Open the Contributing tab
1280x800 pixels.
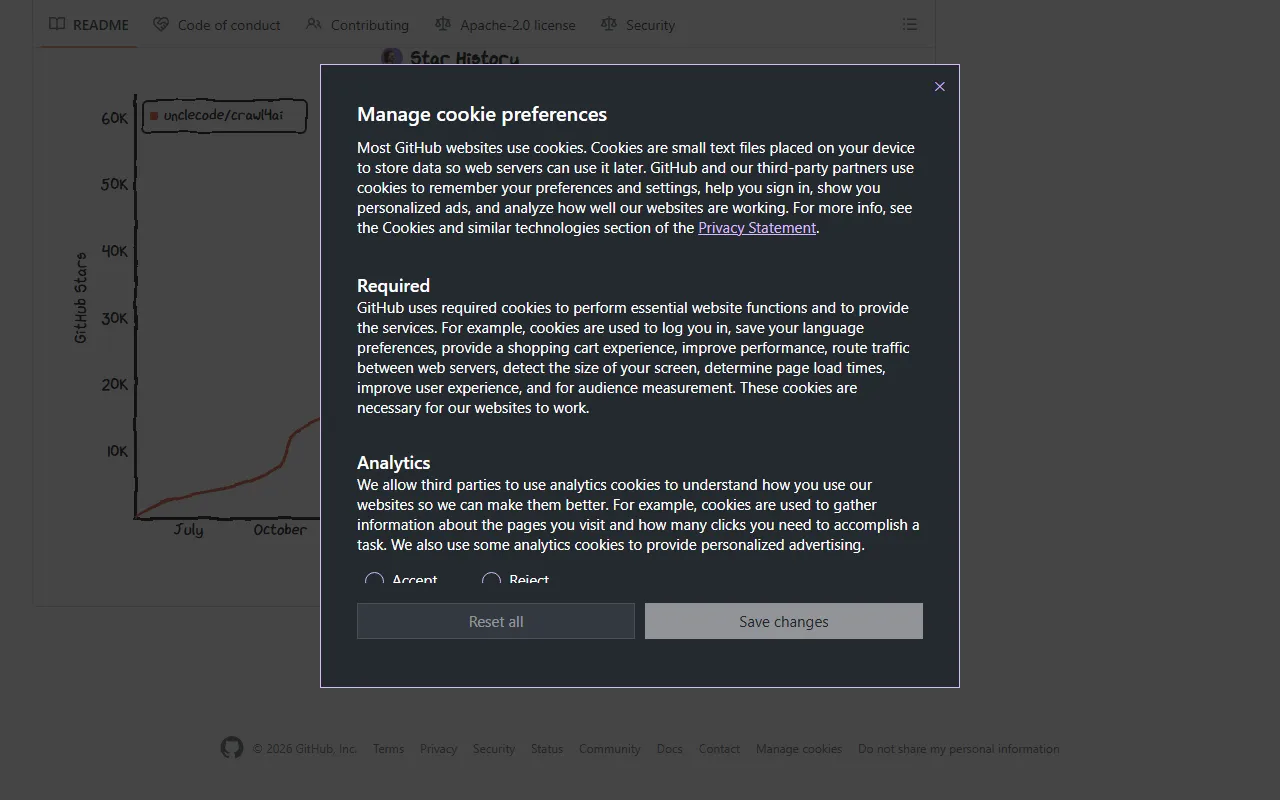pos(357,24)
